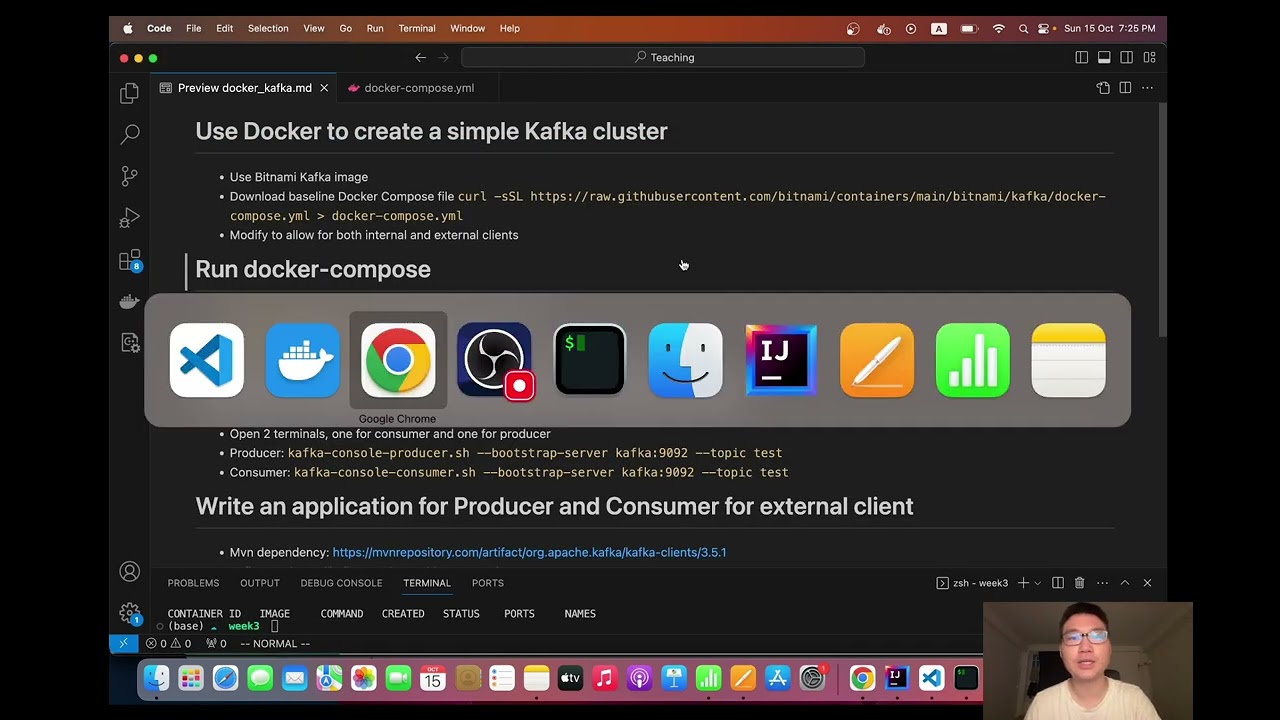1280x720 pixels.
Task: Click errors and warnings count in status bar
Action: pyautogui.click(x=168, y=644)
